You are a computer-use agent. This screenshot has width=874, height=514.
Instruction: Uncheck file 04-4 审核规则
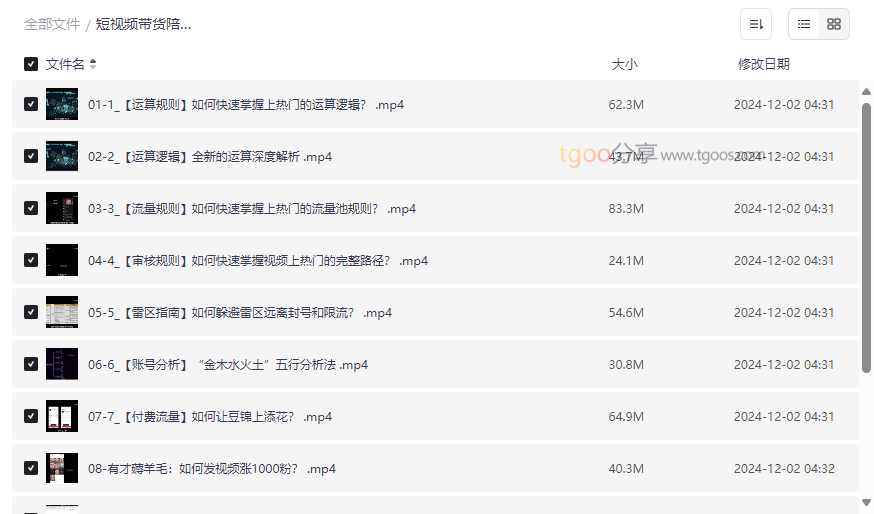pyautogui.click(x=31, y=260)
